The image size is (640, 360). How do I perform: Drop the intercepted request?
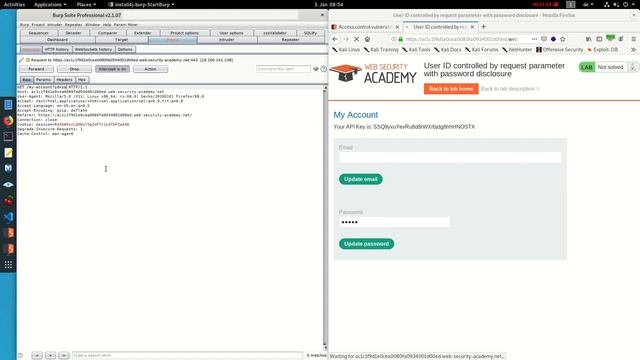coord(74,69)
